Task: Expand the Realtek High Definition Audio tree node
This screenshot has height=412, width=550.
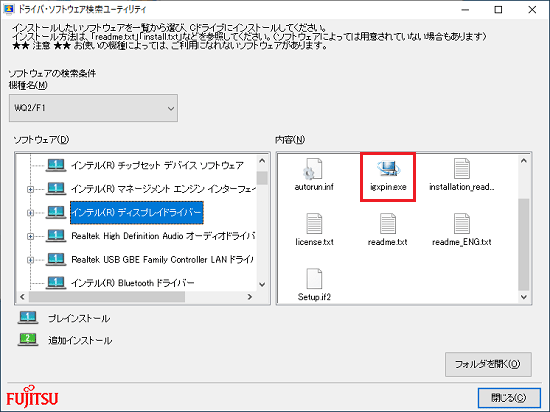Action: (31, 236)
